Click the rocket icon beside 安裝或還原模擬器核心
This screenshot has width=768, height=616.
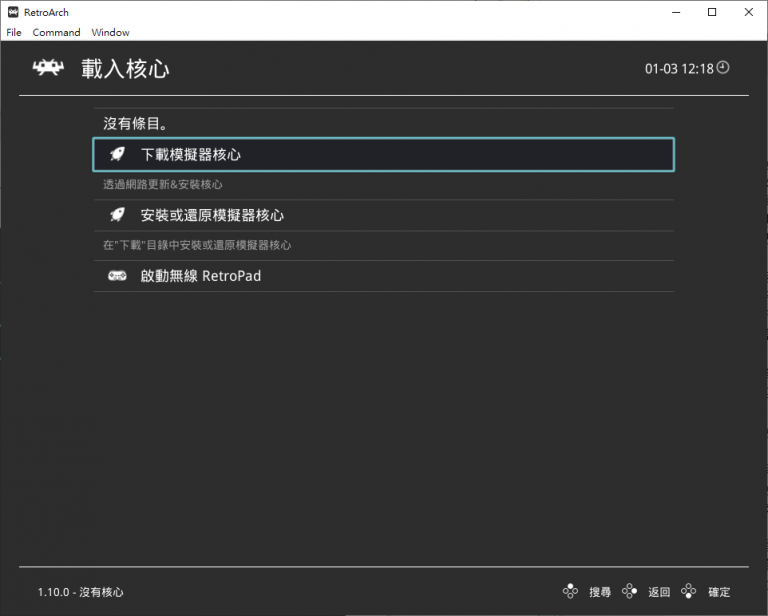coord(117,215)
